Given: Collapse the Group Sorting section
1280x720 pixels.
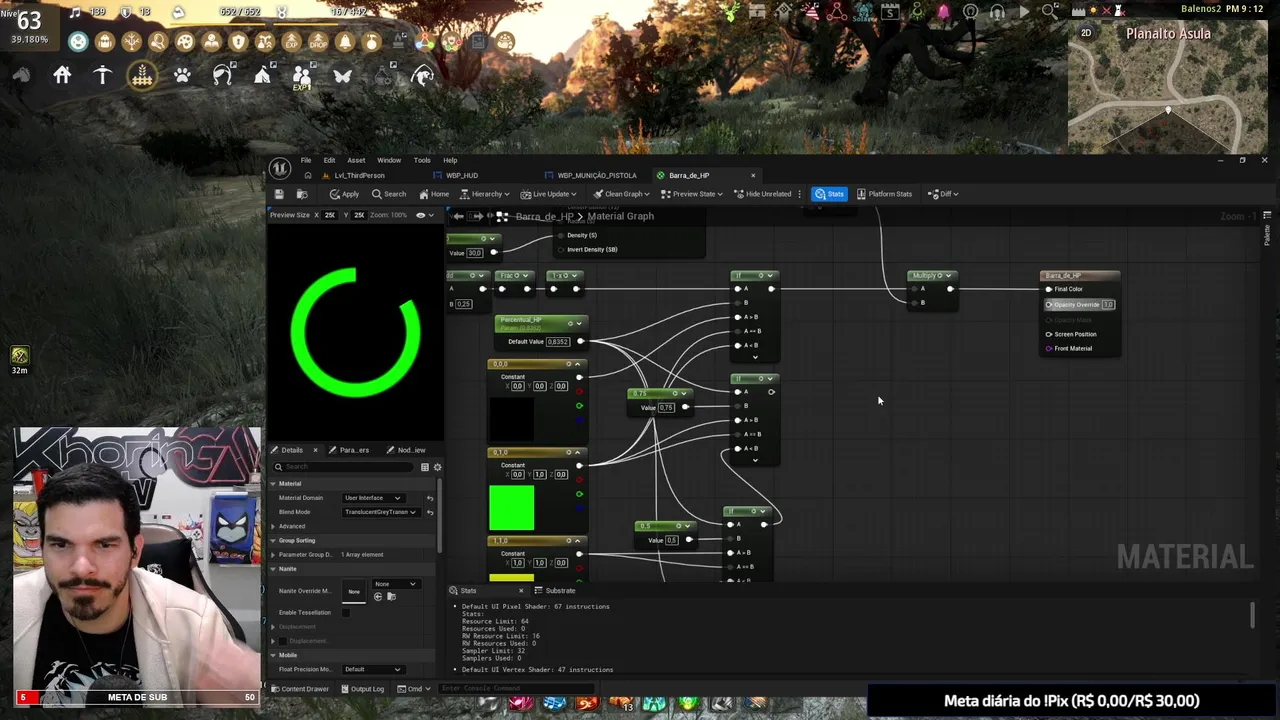Looking at the screenshot, I should (x=273, y=541).
